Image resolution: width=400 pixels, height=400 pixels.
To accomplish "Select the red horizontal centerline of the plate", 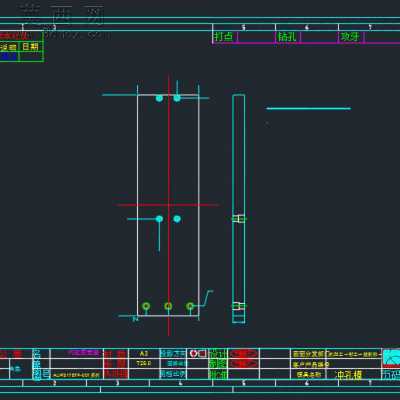I will click(x=168, y=205).
